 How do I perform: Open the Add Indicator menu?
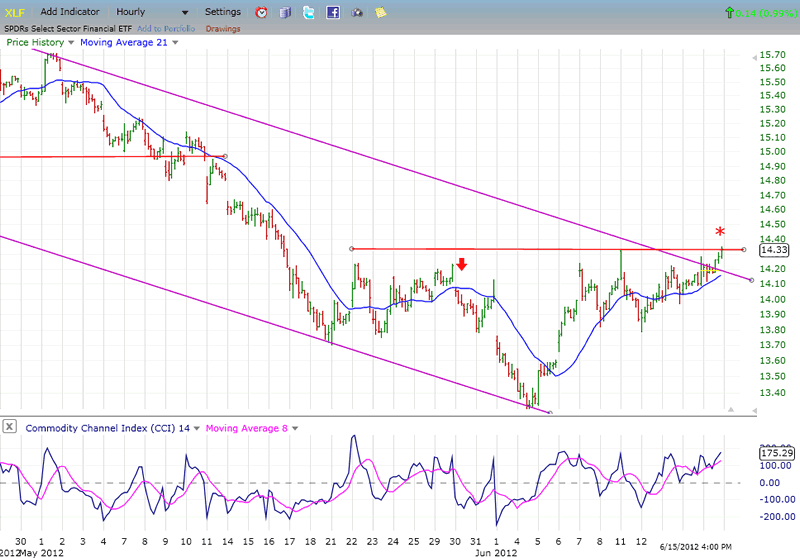pos(70,12)
